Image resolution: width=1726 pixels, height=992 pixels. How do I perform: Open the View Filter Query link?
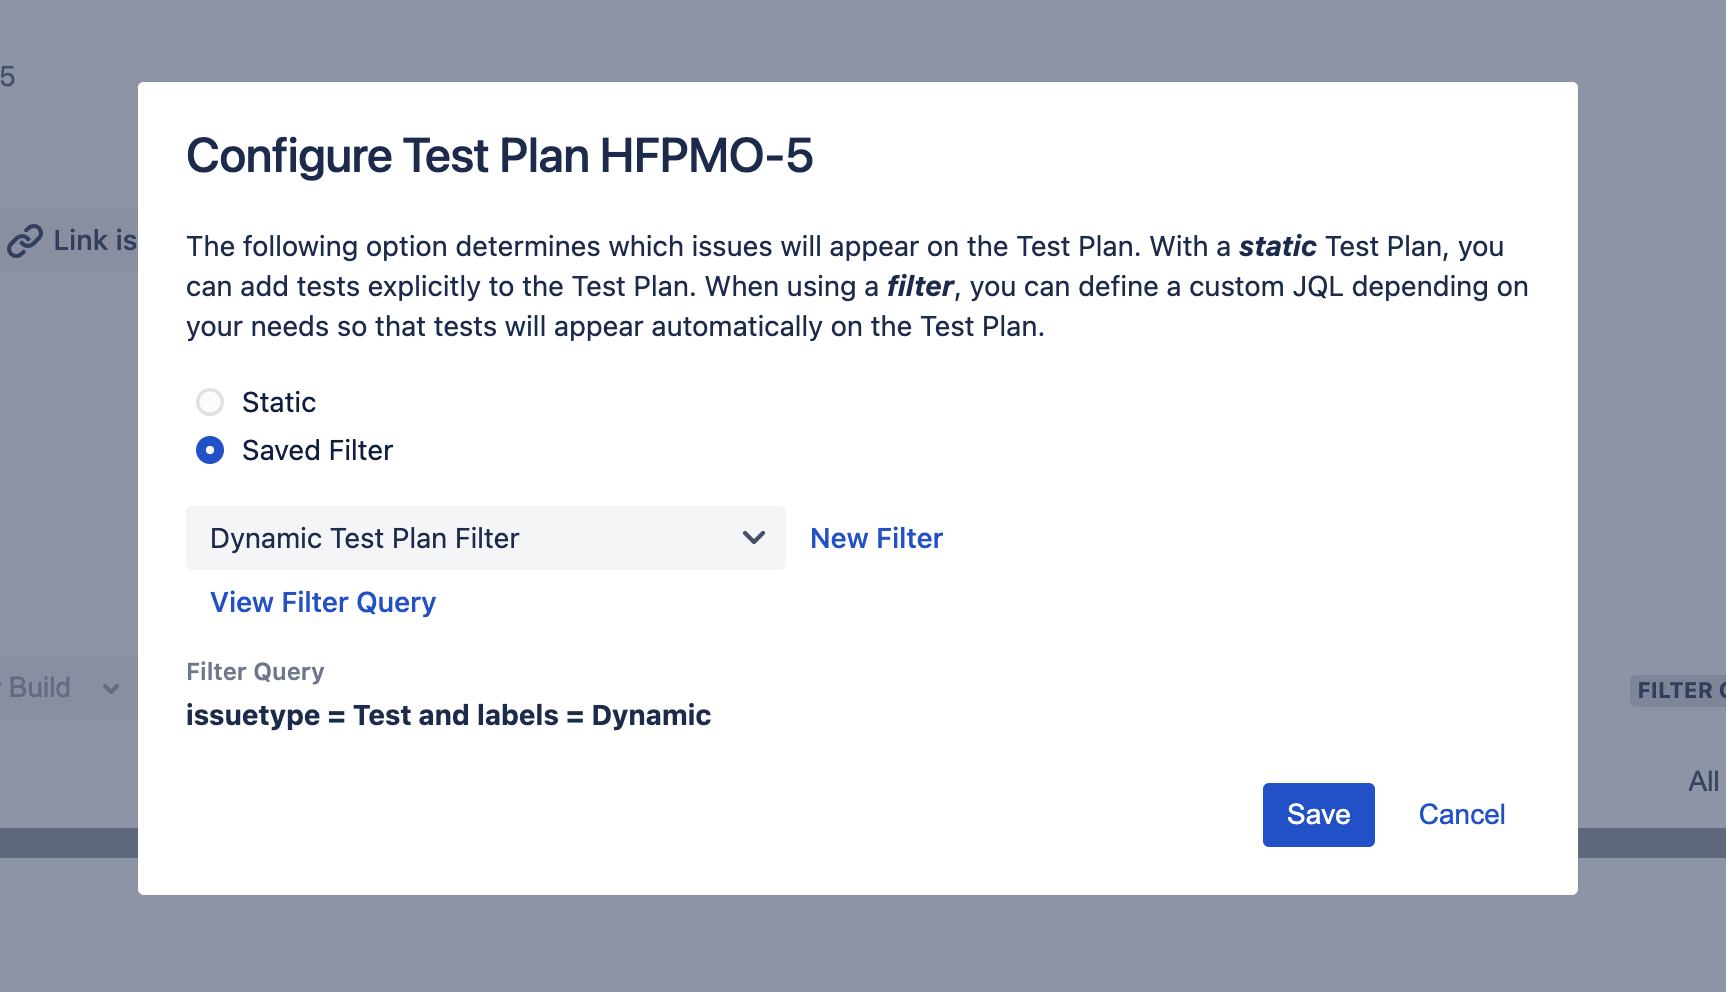point(323,602)
